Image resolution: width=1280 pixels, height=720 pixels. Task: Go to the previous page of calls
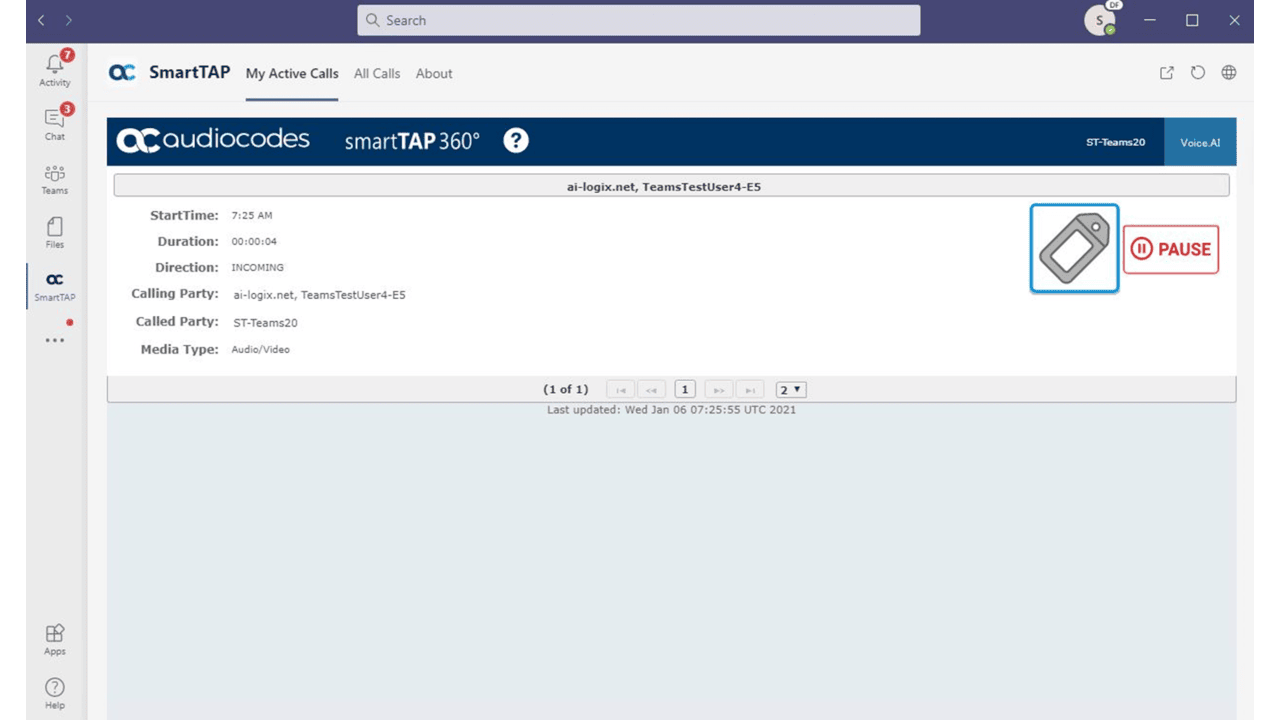(652, 390)
